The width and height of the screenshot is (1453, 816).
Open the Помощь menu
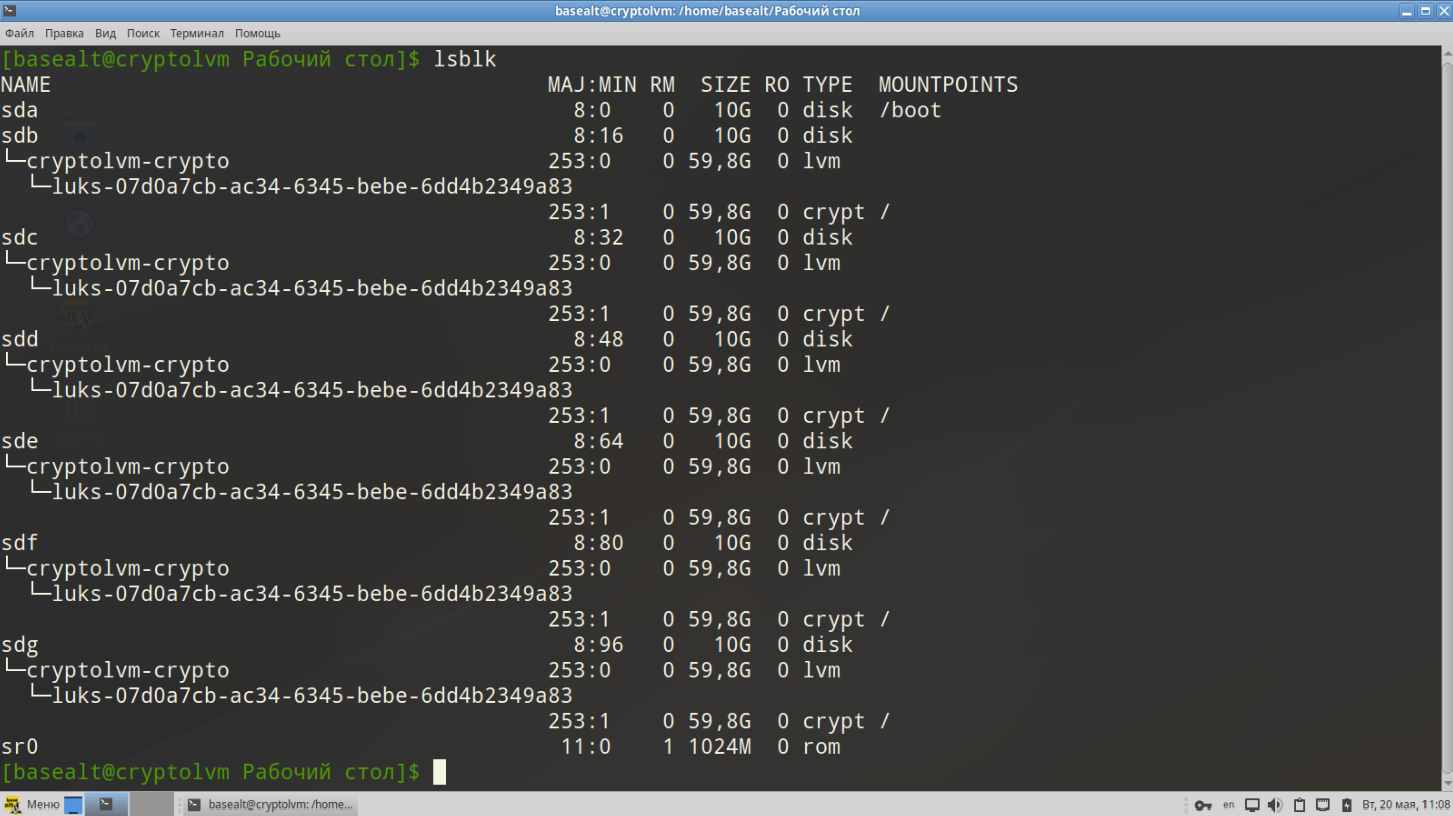257,33
